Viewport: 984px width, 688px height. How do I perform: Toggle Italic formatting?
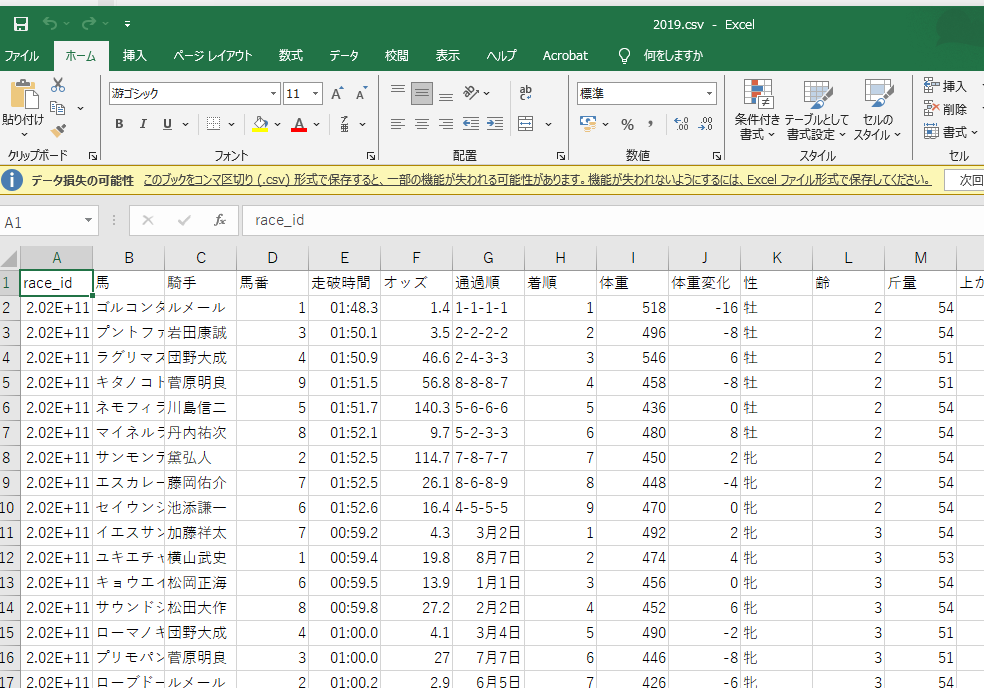click(x=143, y=124)
